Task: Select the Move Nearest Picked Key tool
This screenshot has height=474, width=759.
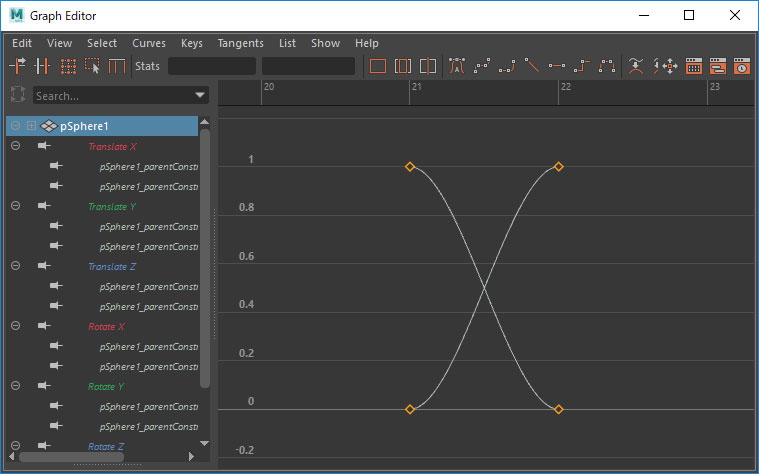Action: tap(17, 65)
